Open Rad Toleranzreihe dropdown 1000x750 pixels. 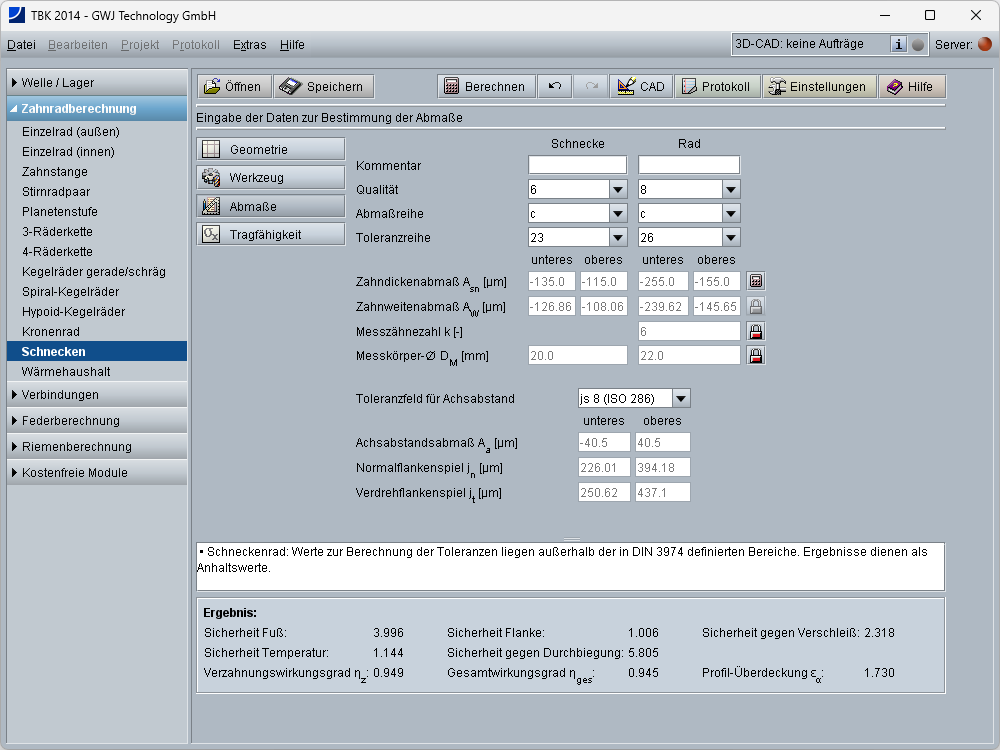[x=730, y=237]
